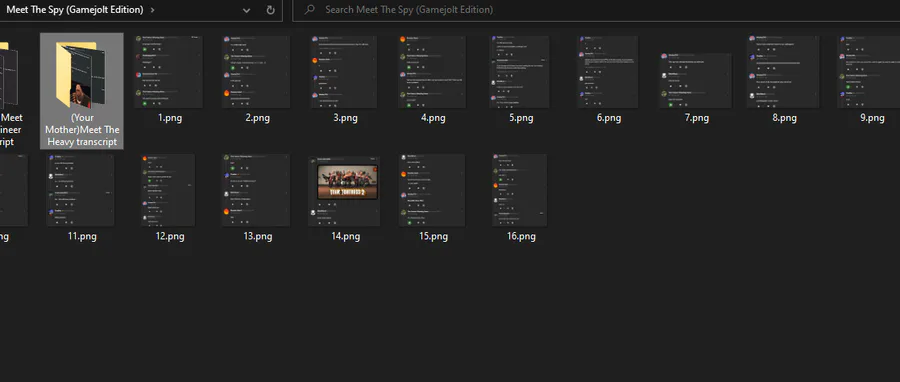The width and height of the screenshot is (900, 382).
Task: Select the 16.png file
Action: click(x=521, y=198)
